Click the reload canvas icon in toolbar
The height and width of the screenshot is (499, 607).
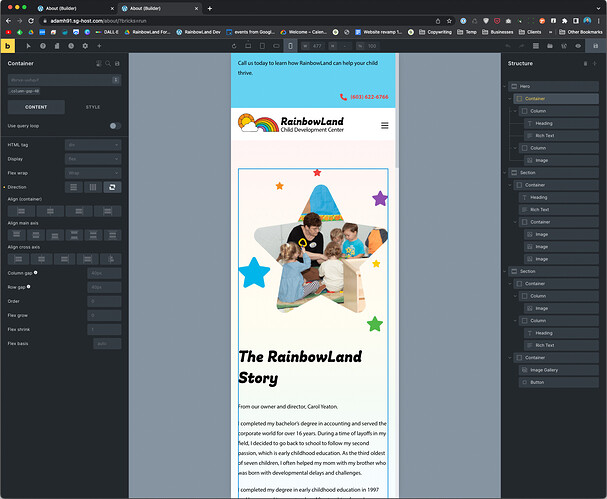tap(234, 46)
